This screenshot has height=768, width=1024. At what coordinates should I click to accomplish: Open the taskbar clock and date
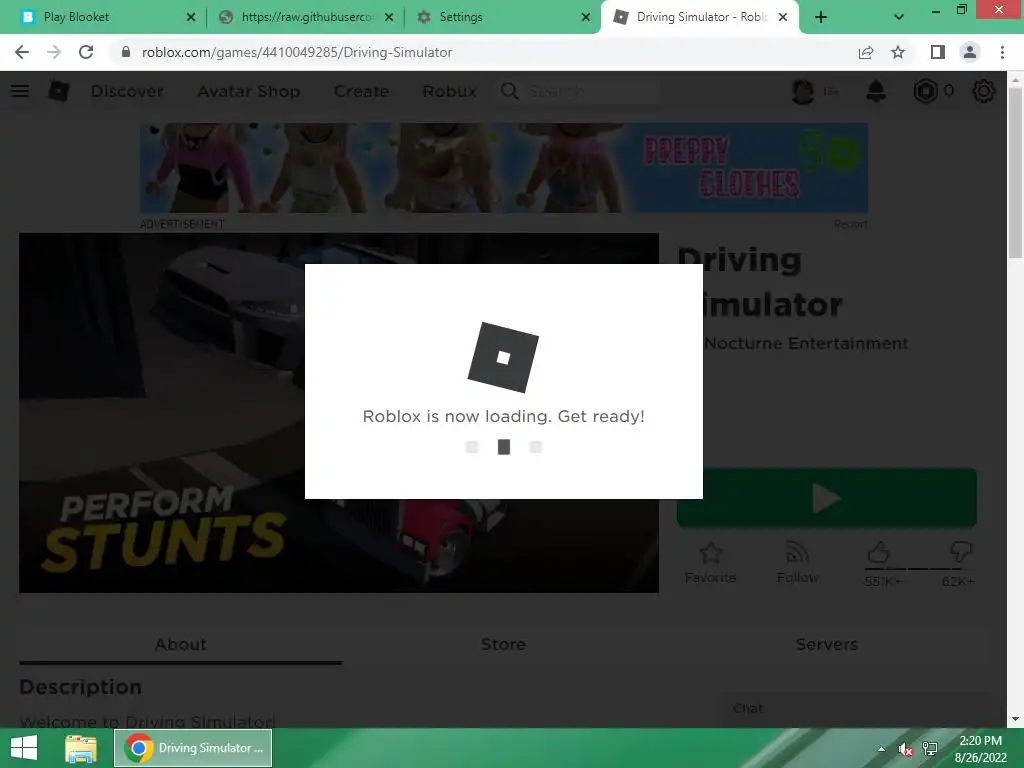(x=980, y=749)
